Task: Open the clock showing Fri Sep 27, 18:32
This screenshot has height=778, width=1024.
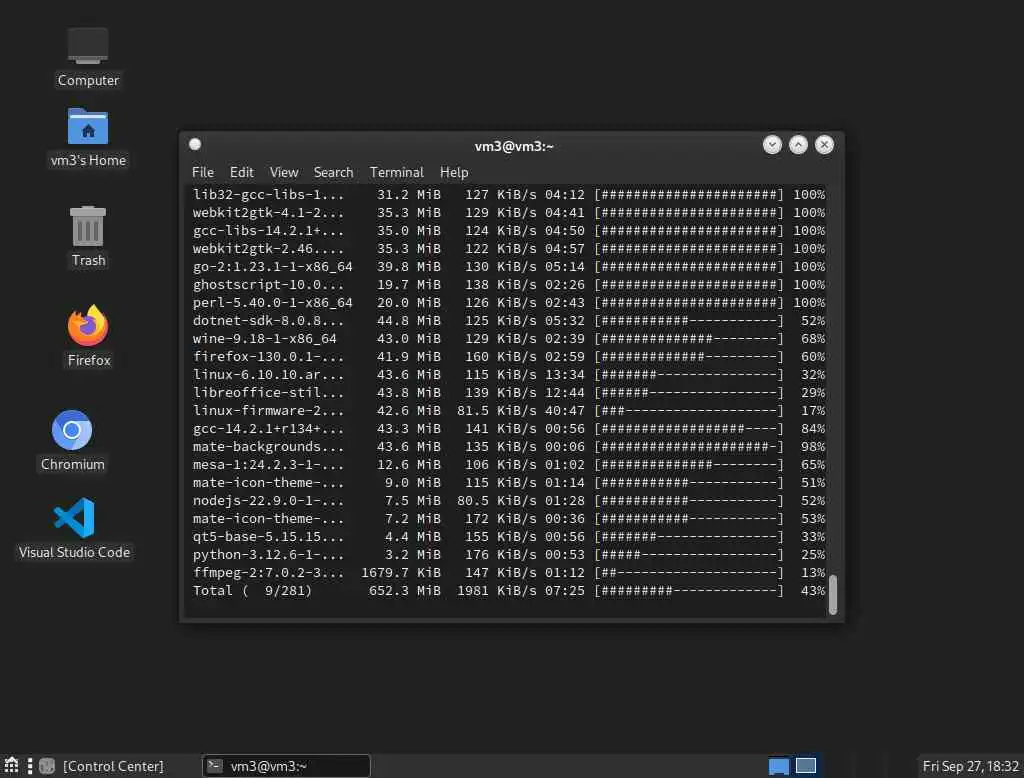Action: (x=970, y=766)
